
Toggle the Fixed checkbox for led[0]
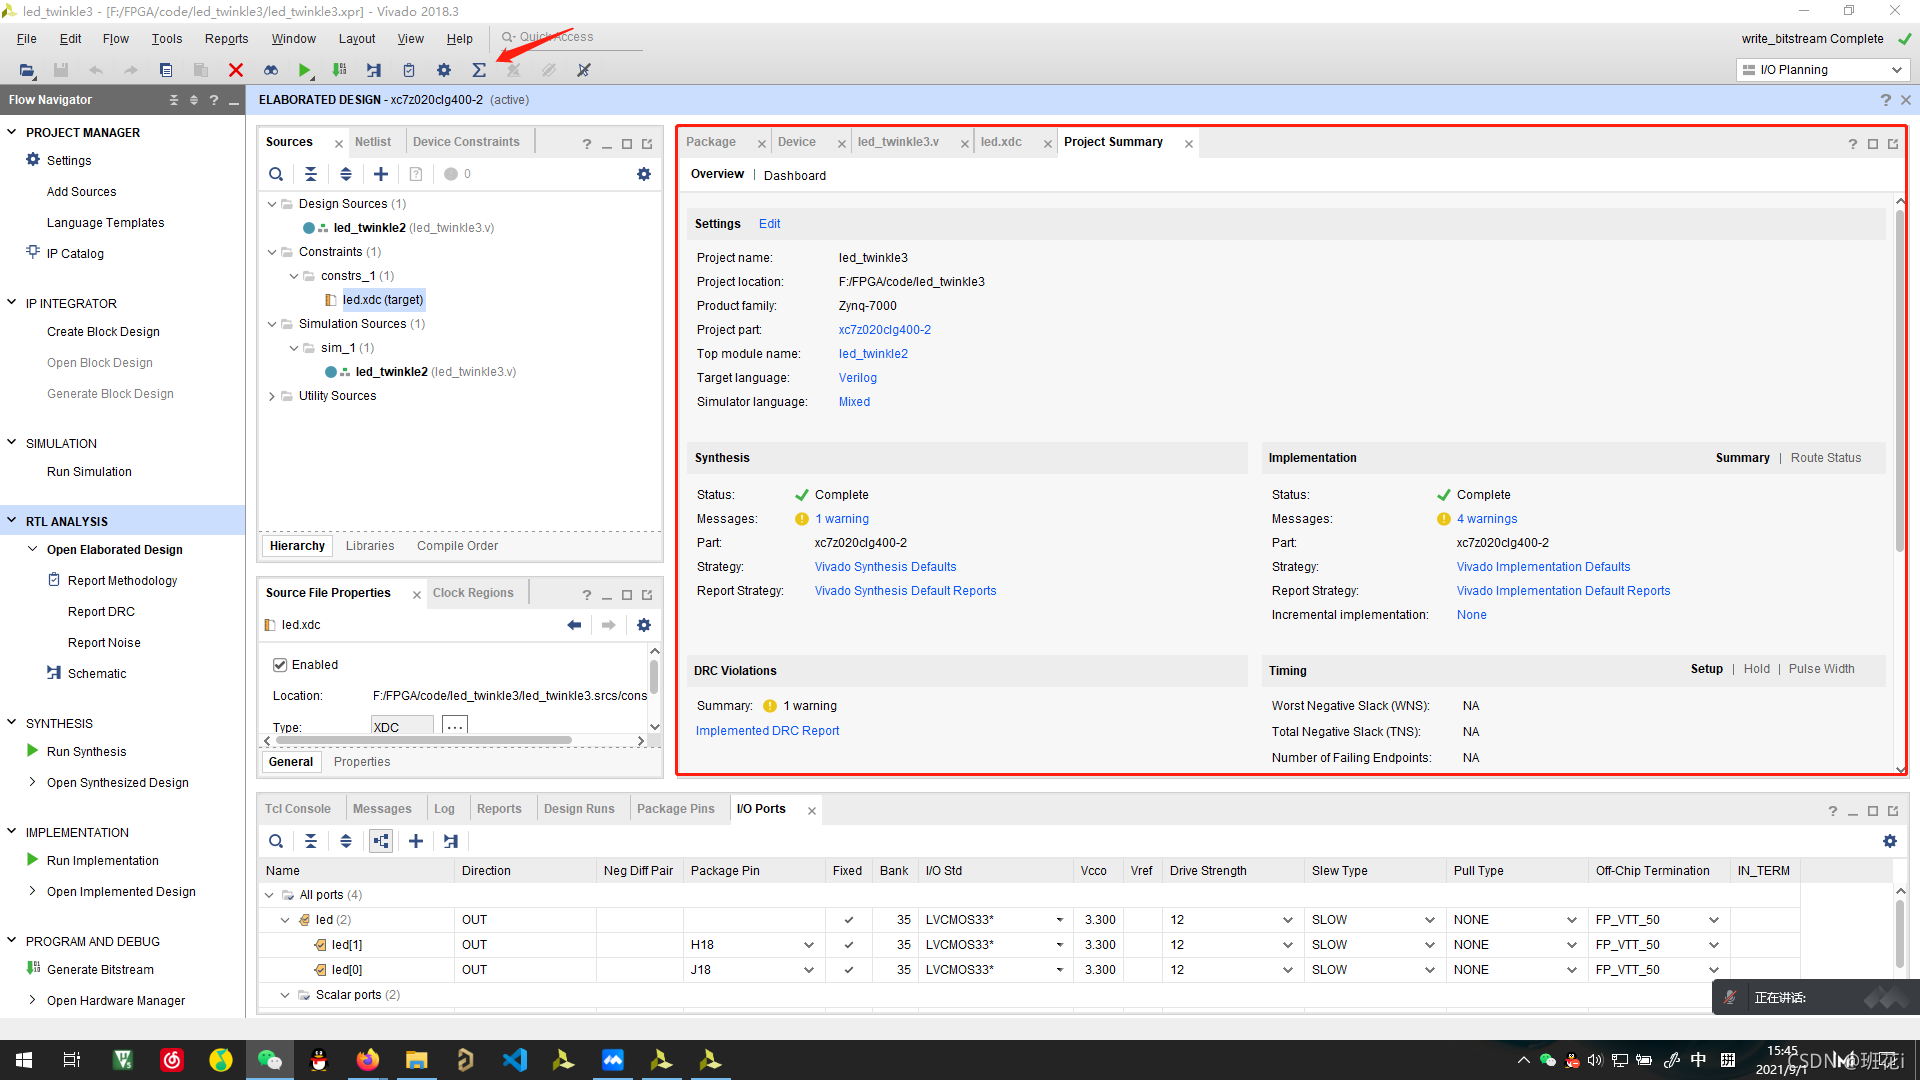[848, 969]
